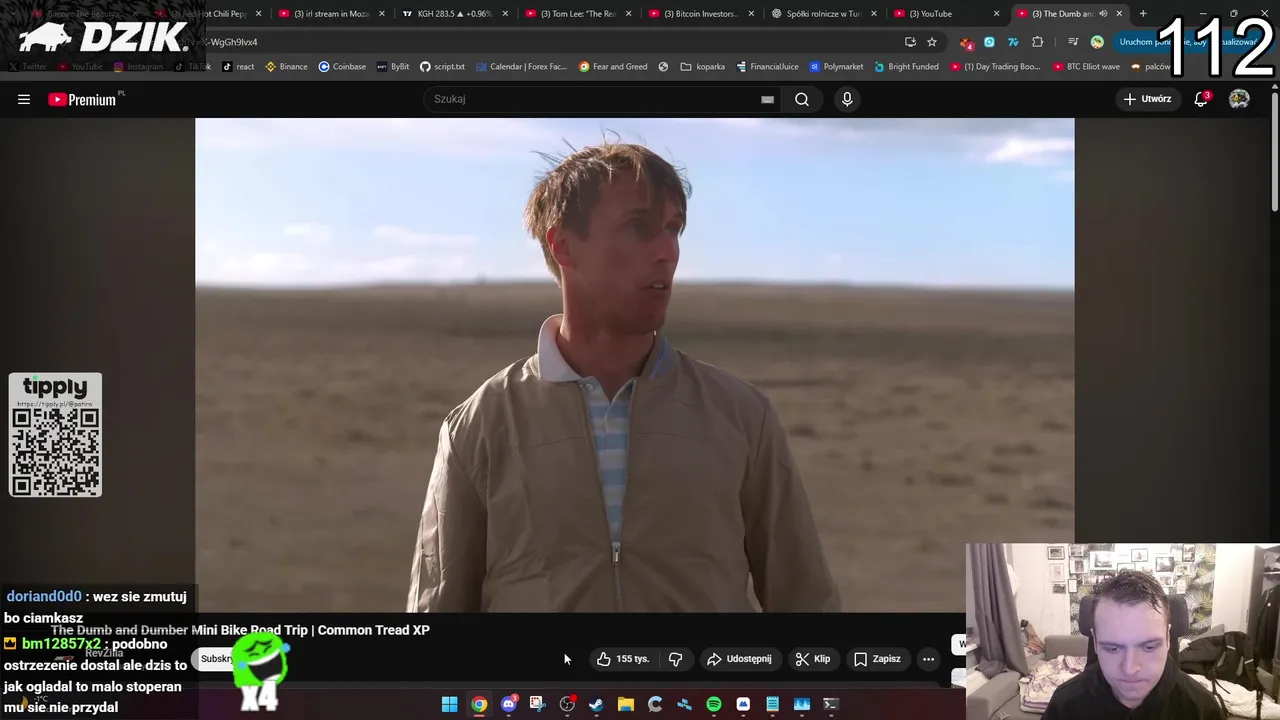1280x720 pixels.
Task: Open the ByBit bookmark
Action: tap(393, 67)
